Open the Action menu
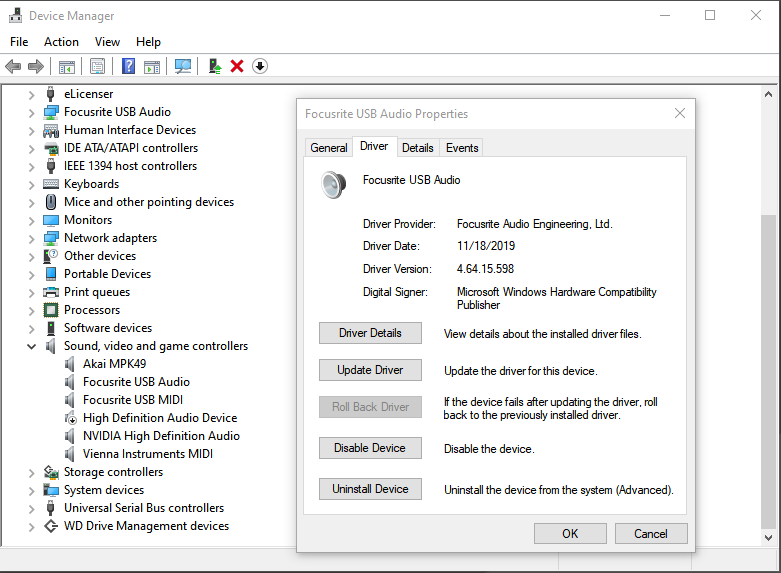Screen dimensions: 781x573 click(x=61, y=42)
